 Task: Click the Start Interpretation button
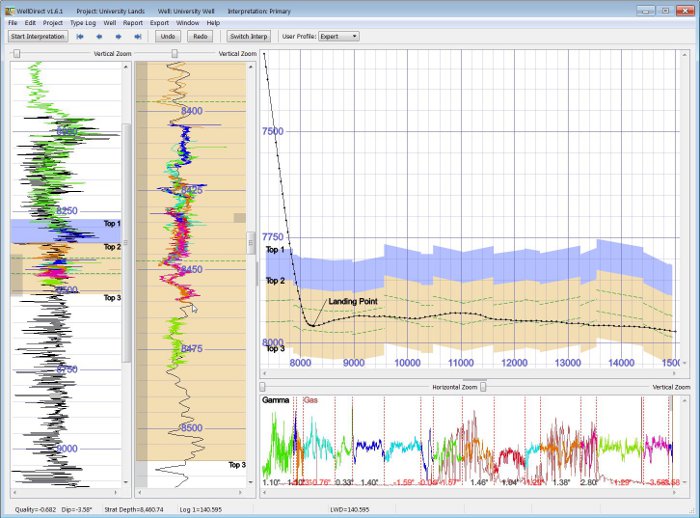pos(38,37)
